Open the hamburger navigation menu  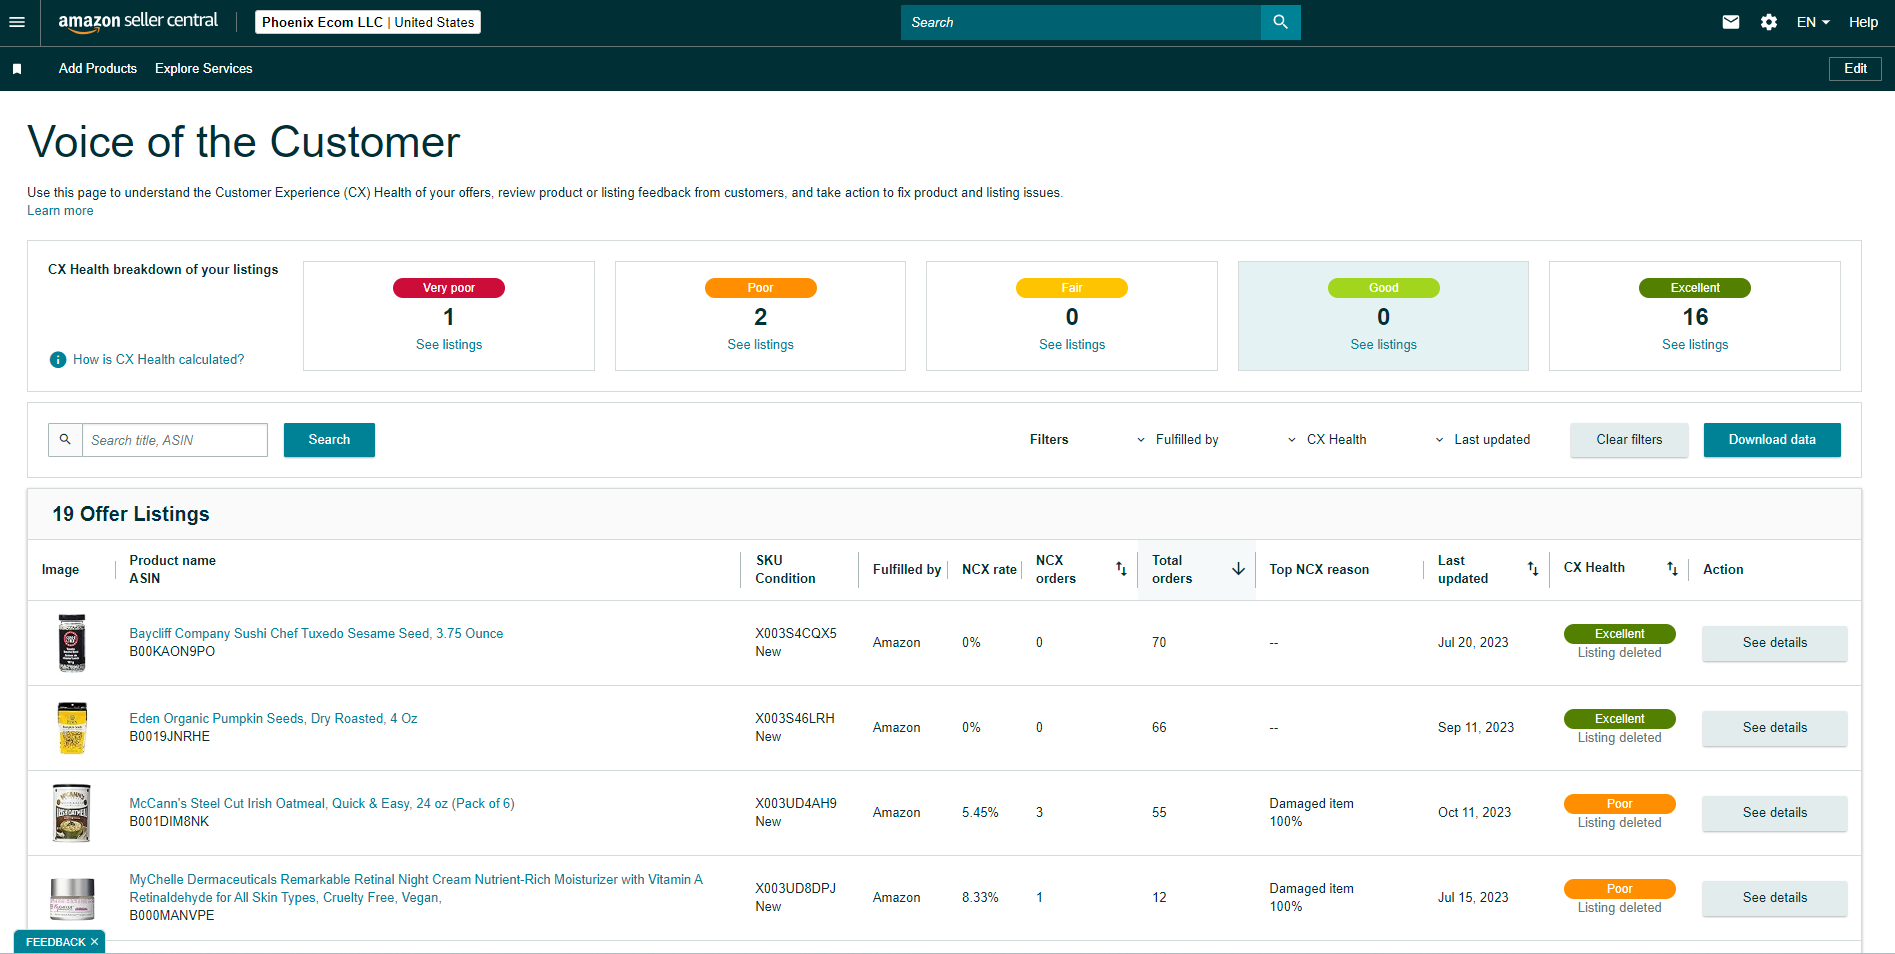17,22
